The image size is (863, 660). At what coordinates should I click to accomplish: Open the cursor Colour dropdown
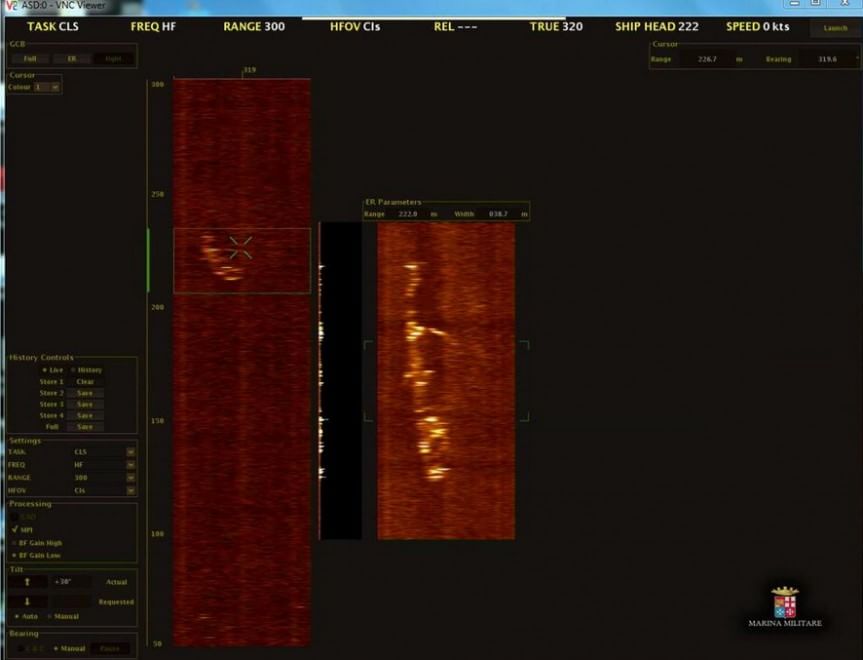(x=54, y=88)
